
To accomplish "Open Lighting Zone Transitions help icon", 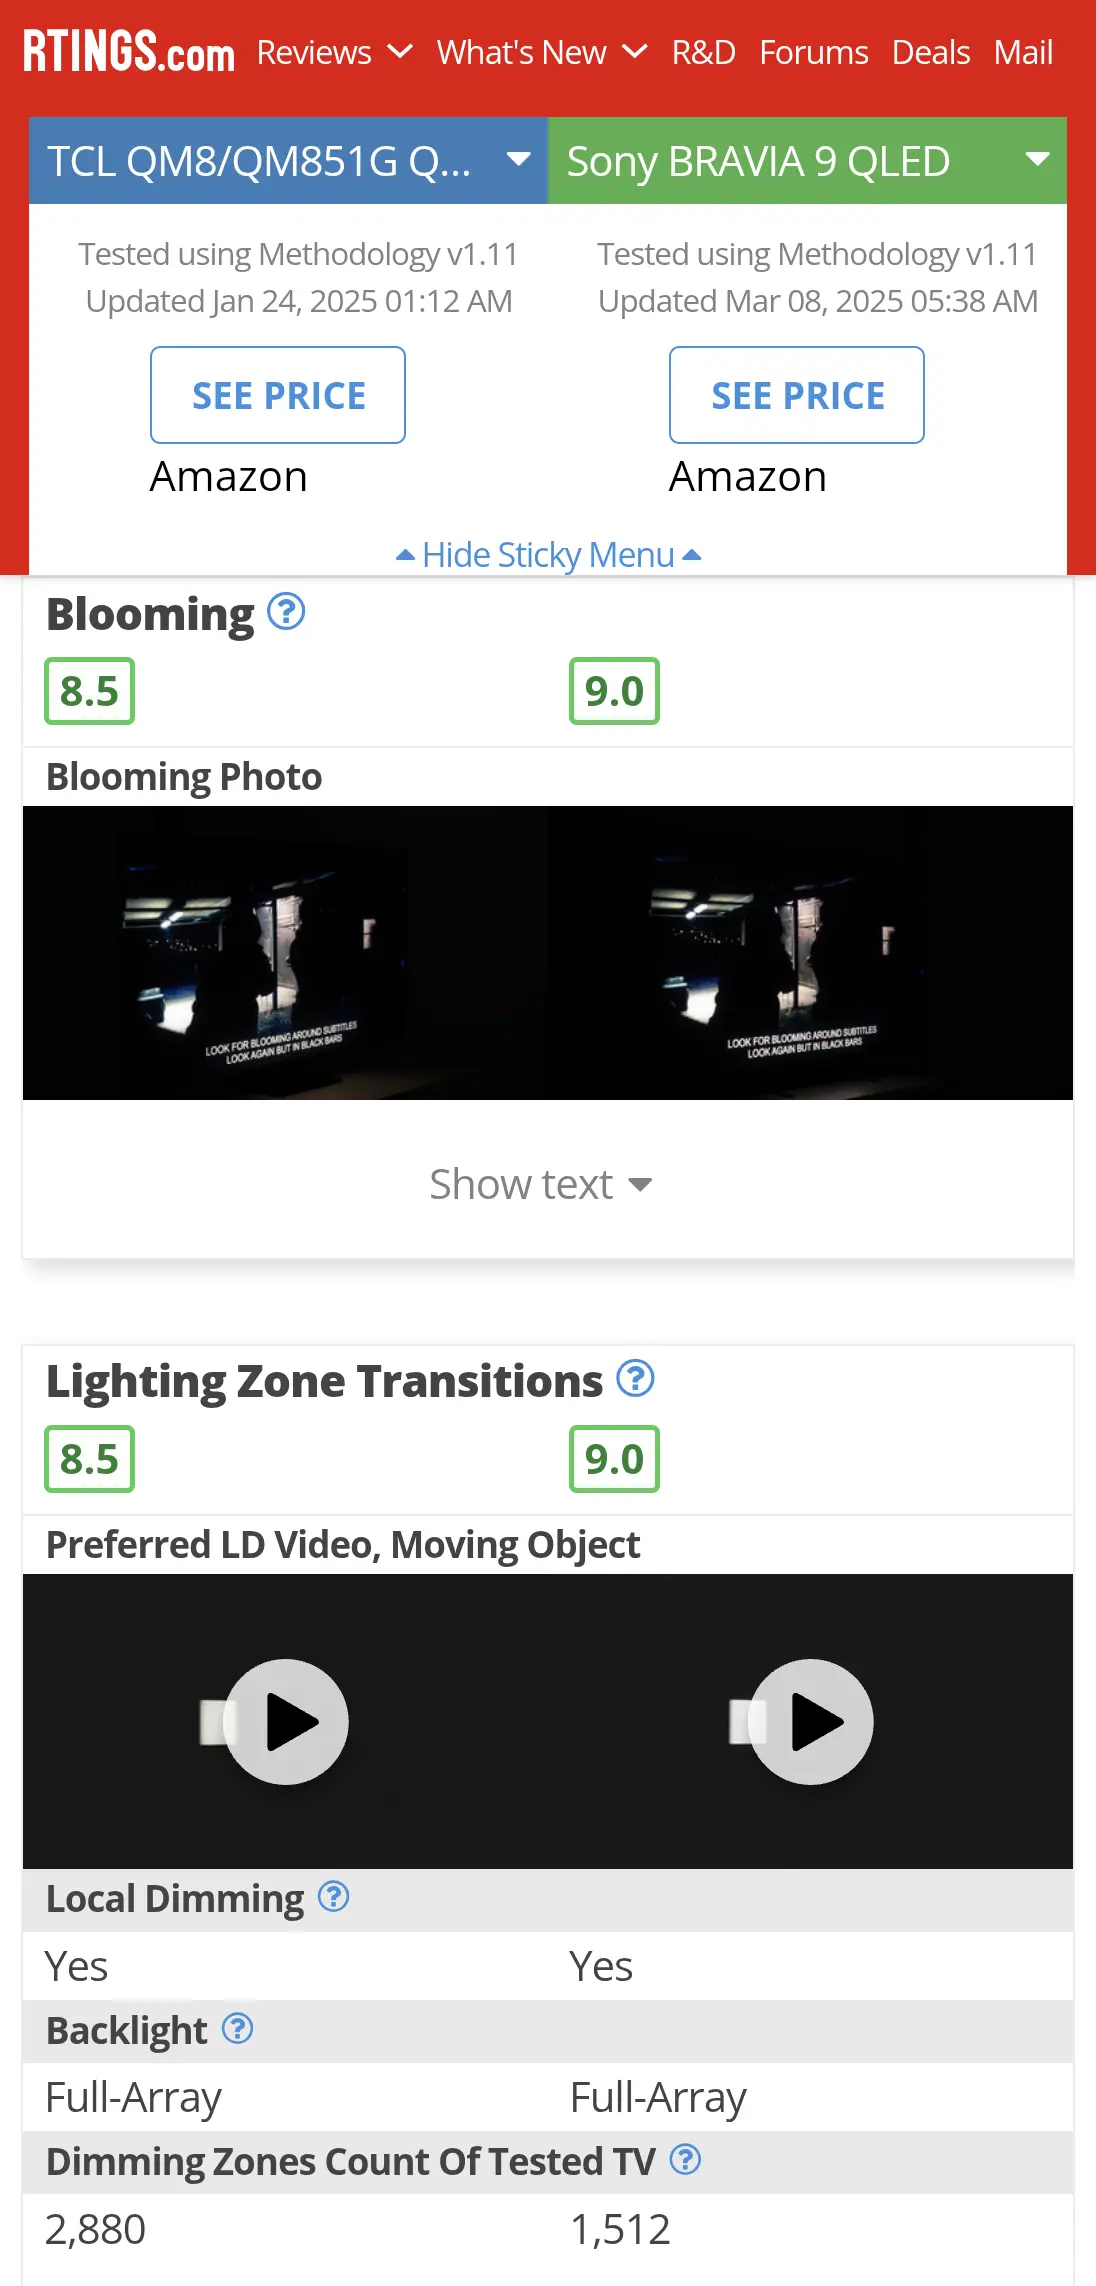I will 635,1379.
